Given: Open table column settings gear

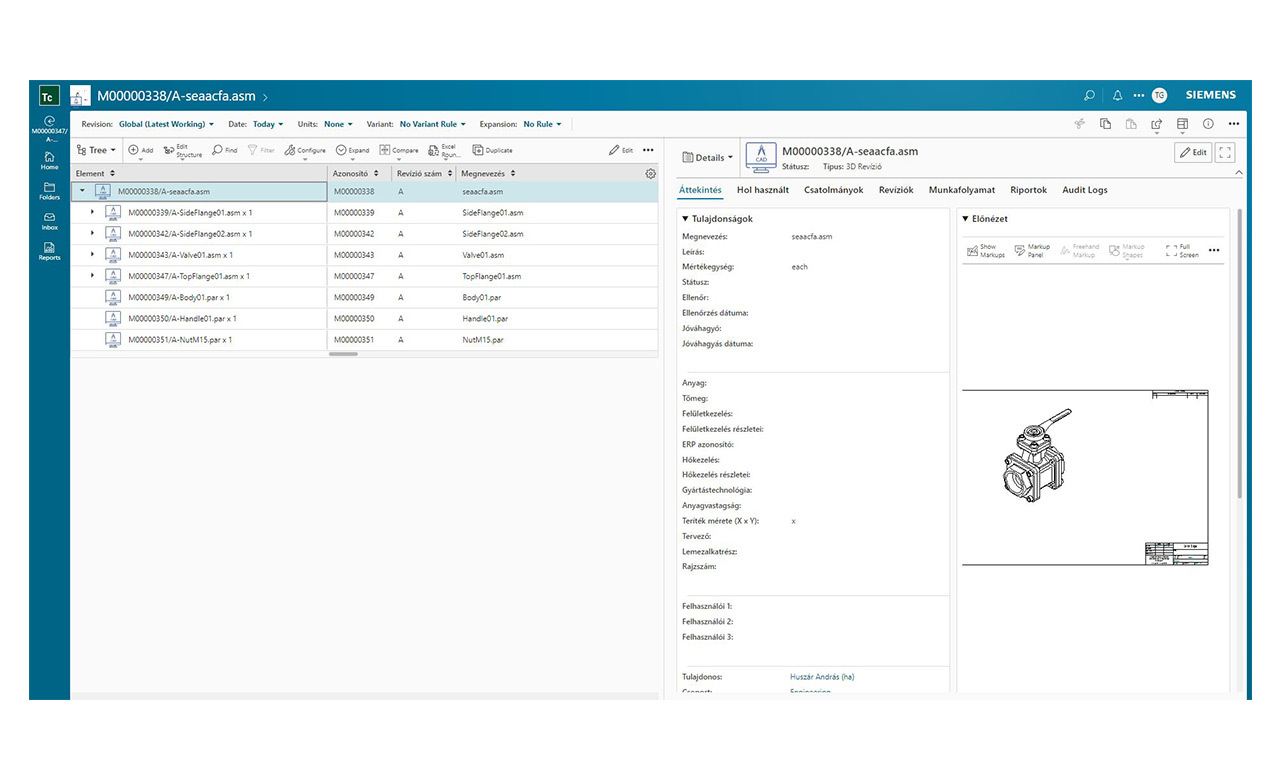Looking at the screenshot, I should click(650, 173).
